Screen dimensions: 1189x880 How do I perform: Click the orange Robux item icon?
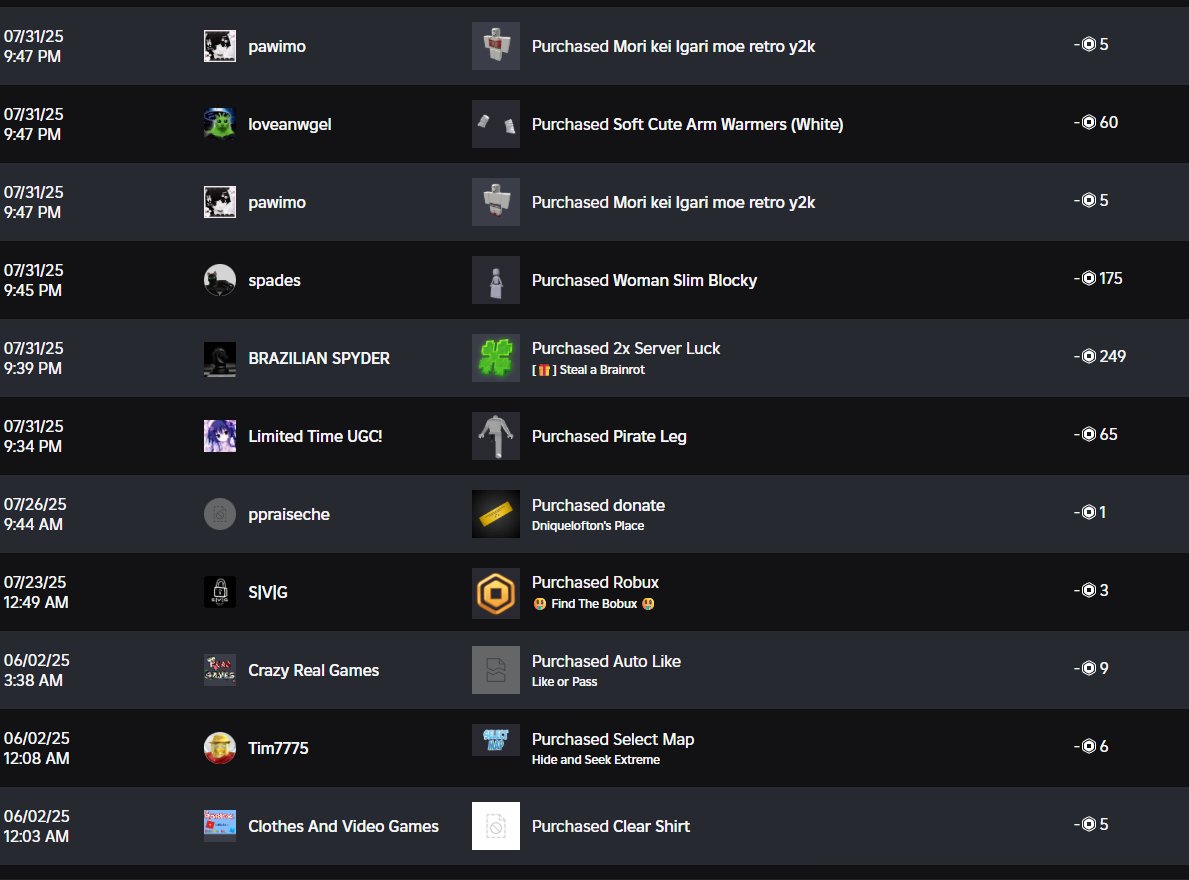coord(496,593)
